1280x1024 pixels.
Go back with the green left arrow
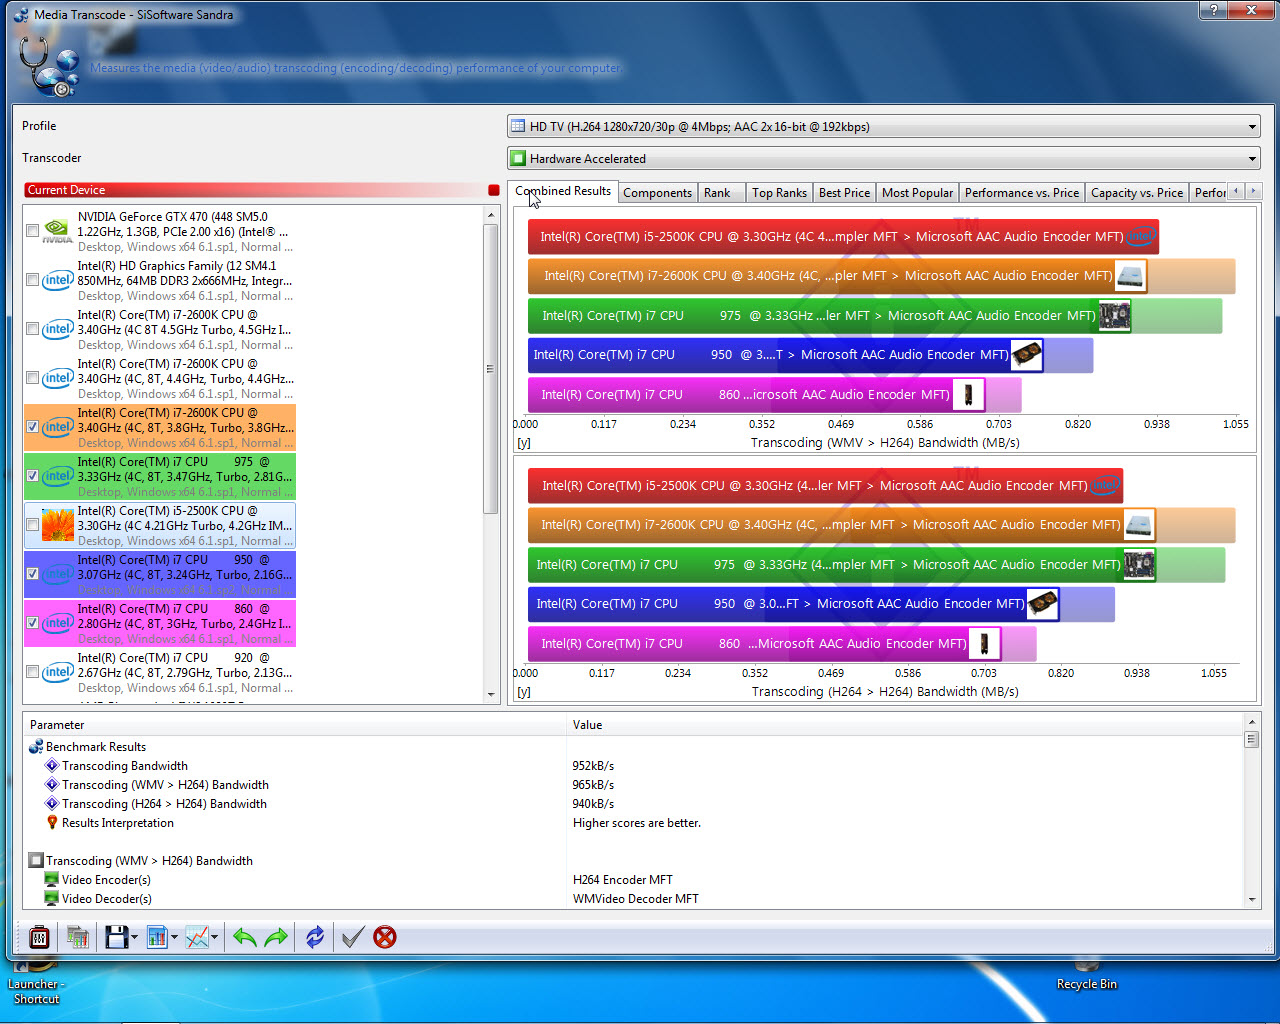click(244, 937)
